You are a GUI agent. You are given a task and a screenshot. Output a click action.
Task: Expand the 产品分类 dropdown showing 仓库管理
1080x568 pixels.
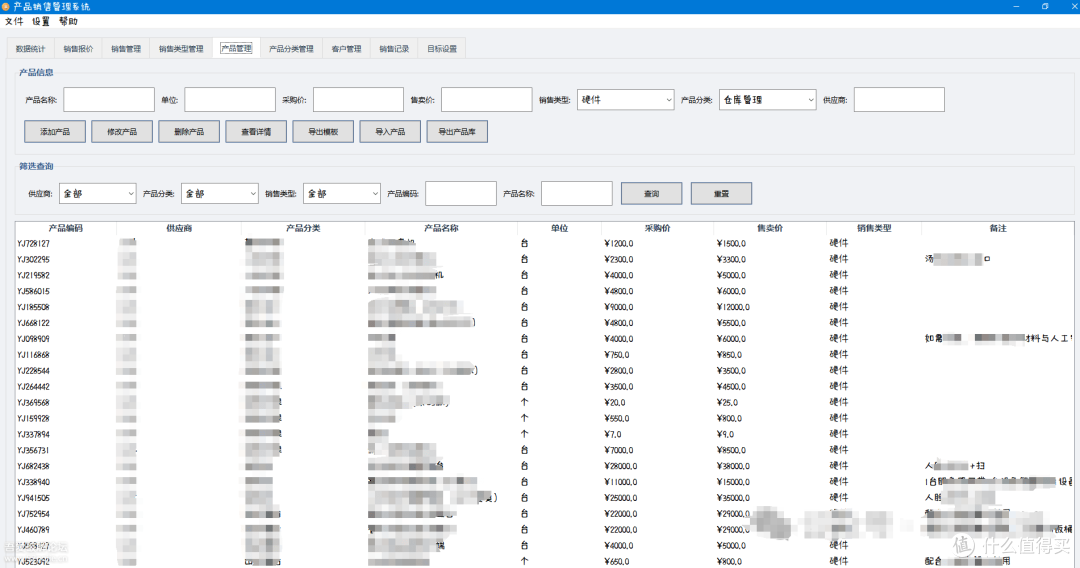(768, 100)
